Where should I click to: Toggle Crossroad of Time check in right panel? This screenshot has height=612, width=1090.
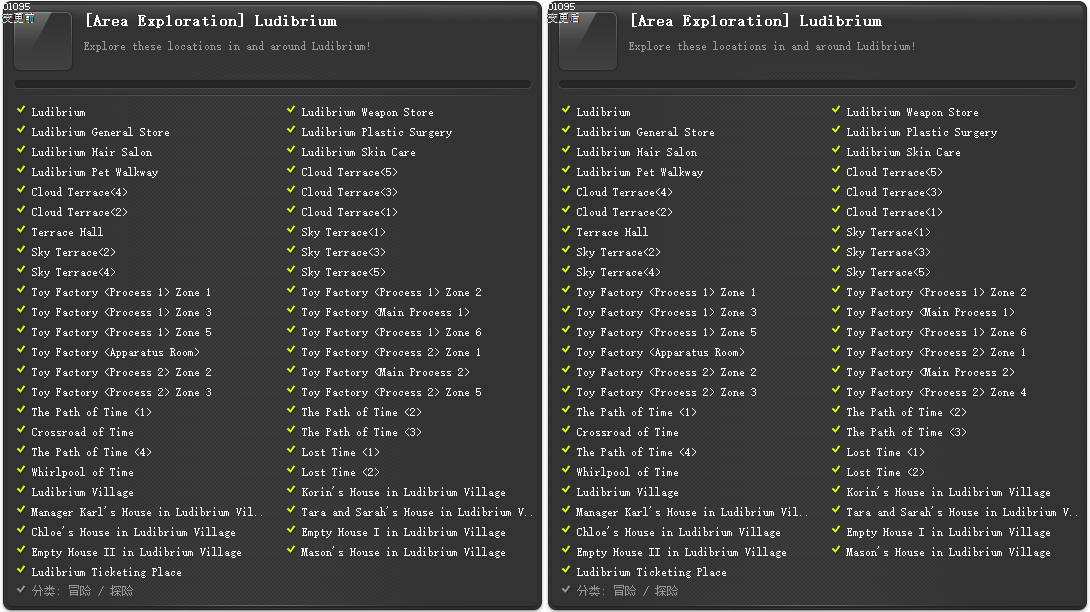tap(566, 431)
